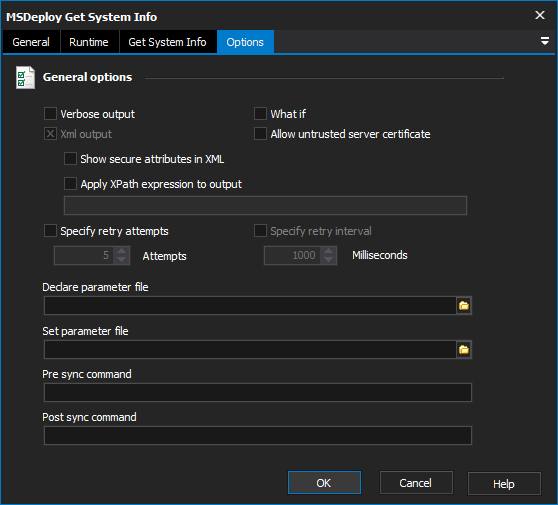Browse for Set parameter file folder icon
The width and height of the screenshot is (558, 505).
click(x=464, y=349)
